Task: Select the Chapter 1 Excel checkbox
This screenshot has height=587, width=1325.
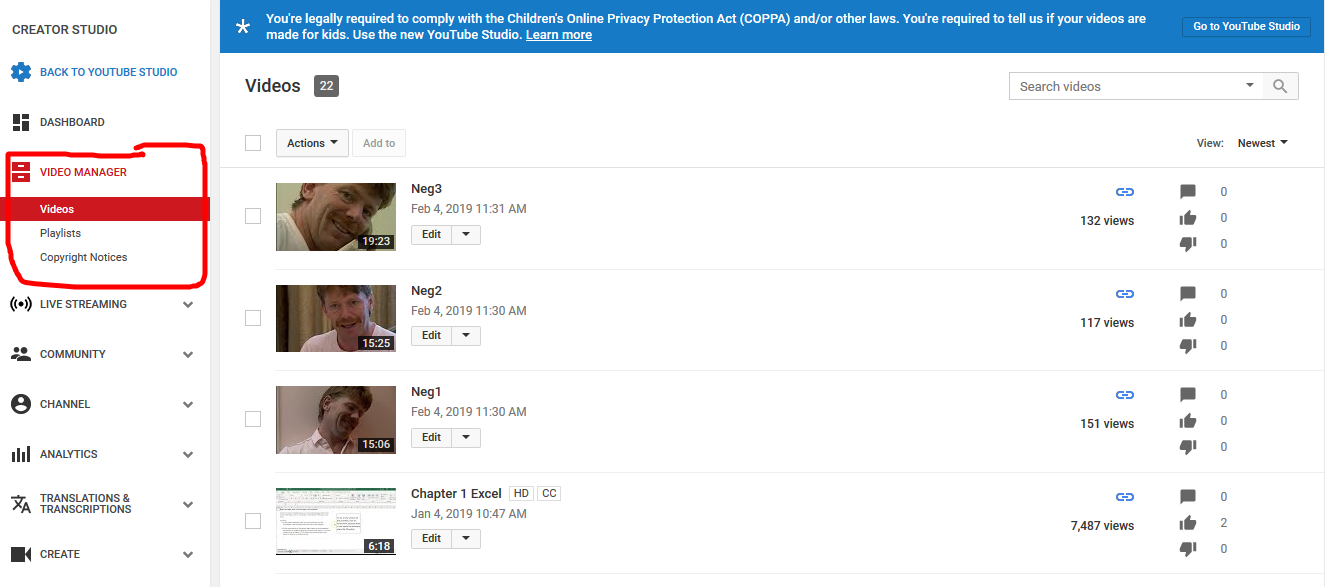Action: [x=253, y=521]
